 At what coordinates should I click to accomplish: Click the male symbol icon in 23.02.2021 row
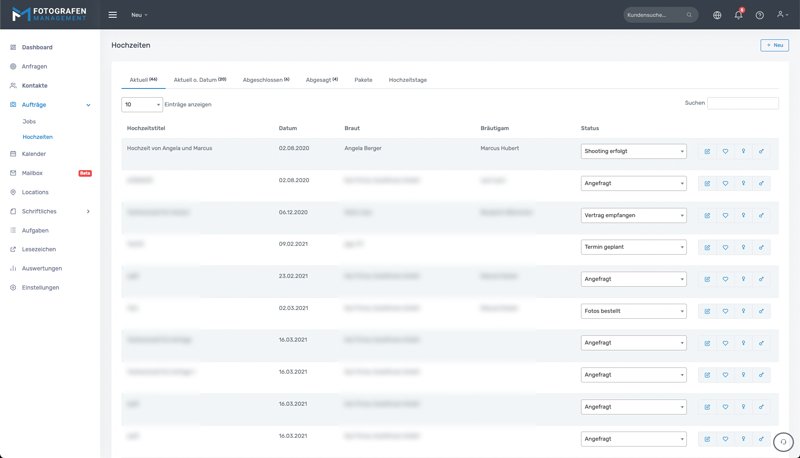[761, 280]
